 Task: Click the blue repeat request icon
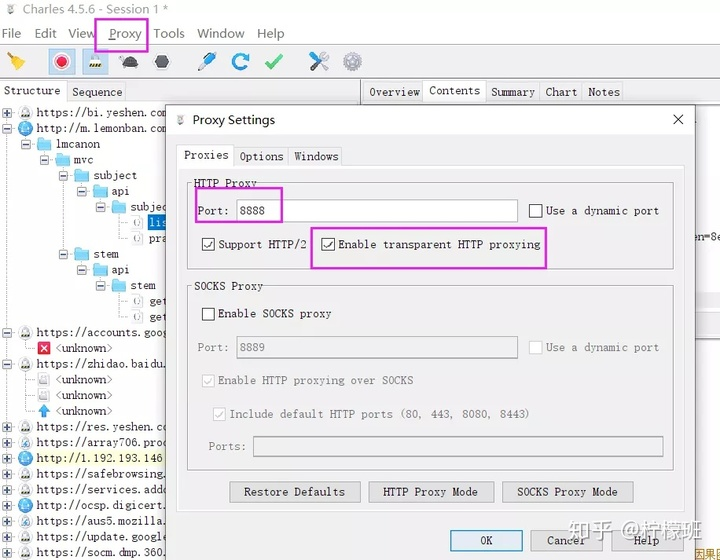(240, 61)
